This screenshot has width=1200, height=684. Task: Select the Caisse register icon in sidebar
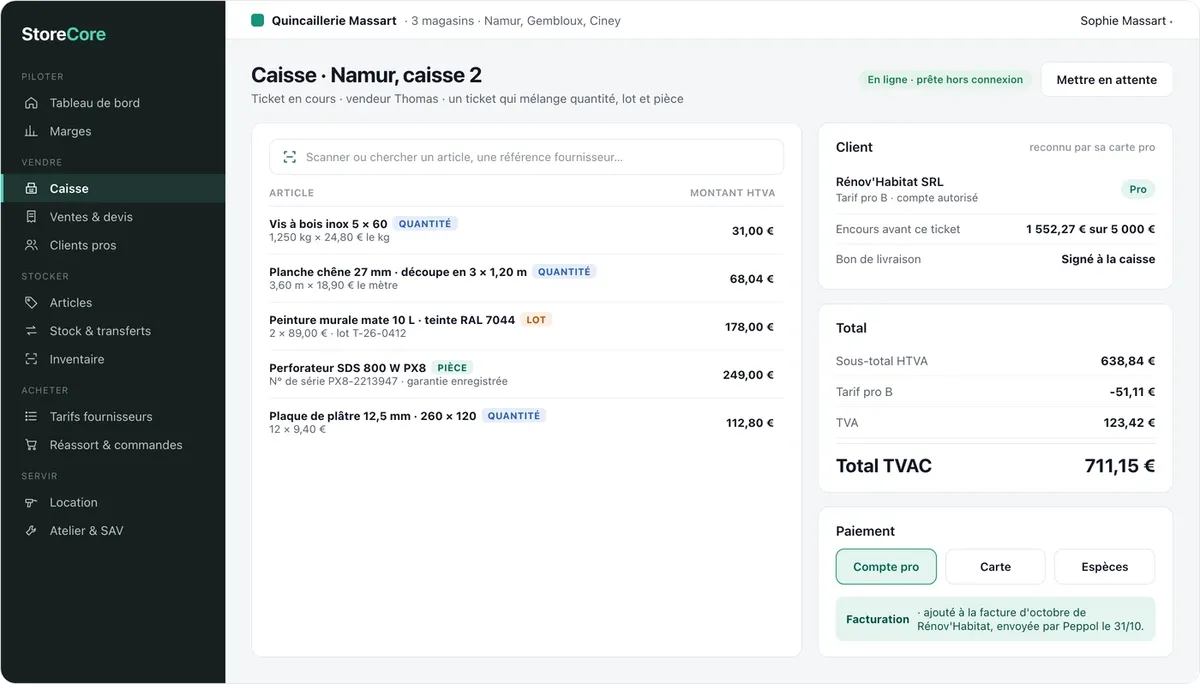pos(31,188)
